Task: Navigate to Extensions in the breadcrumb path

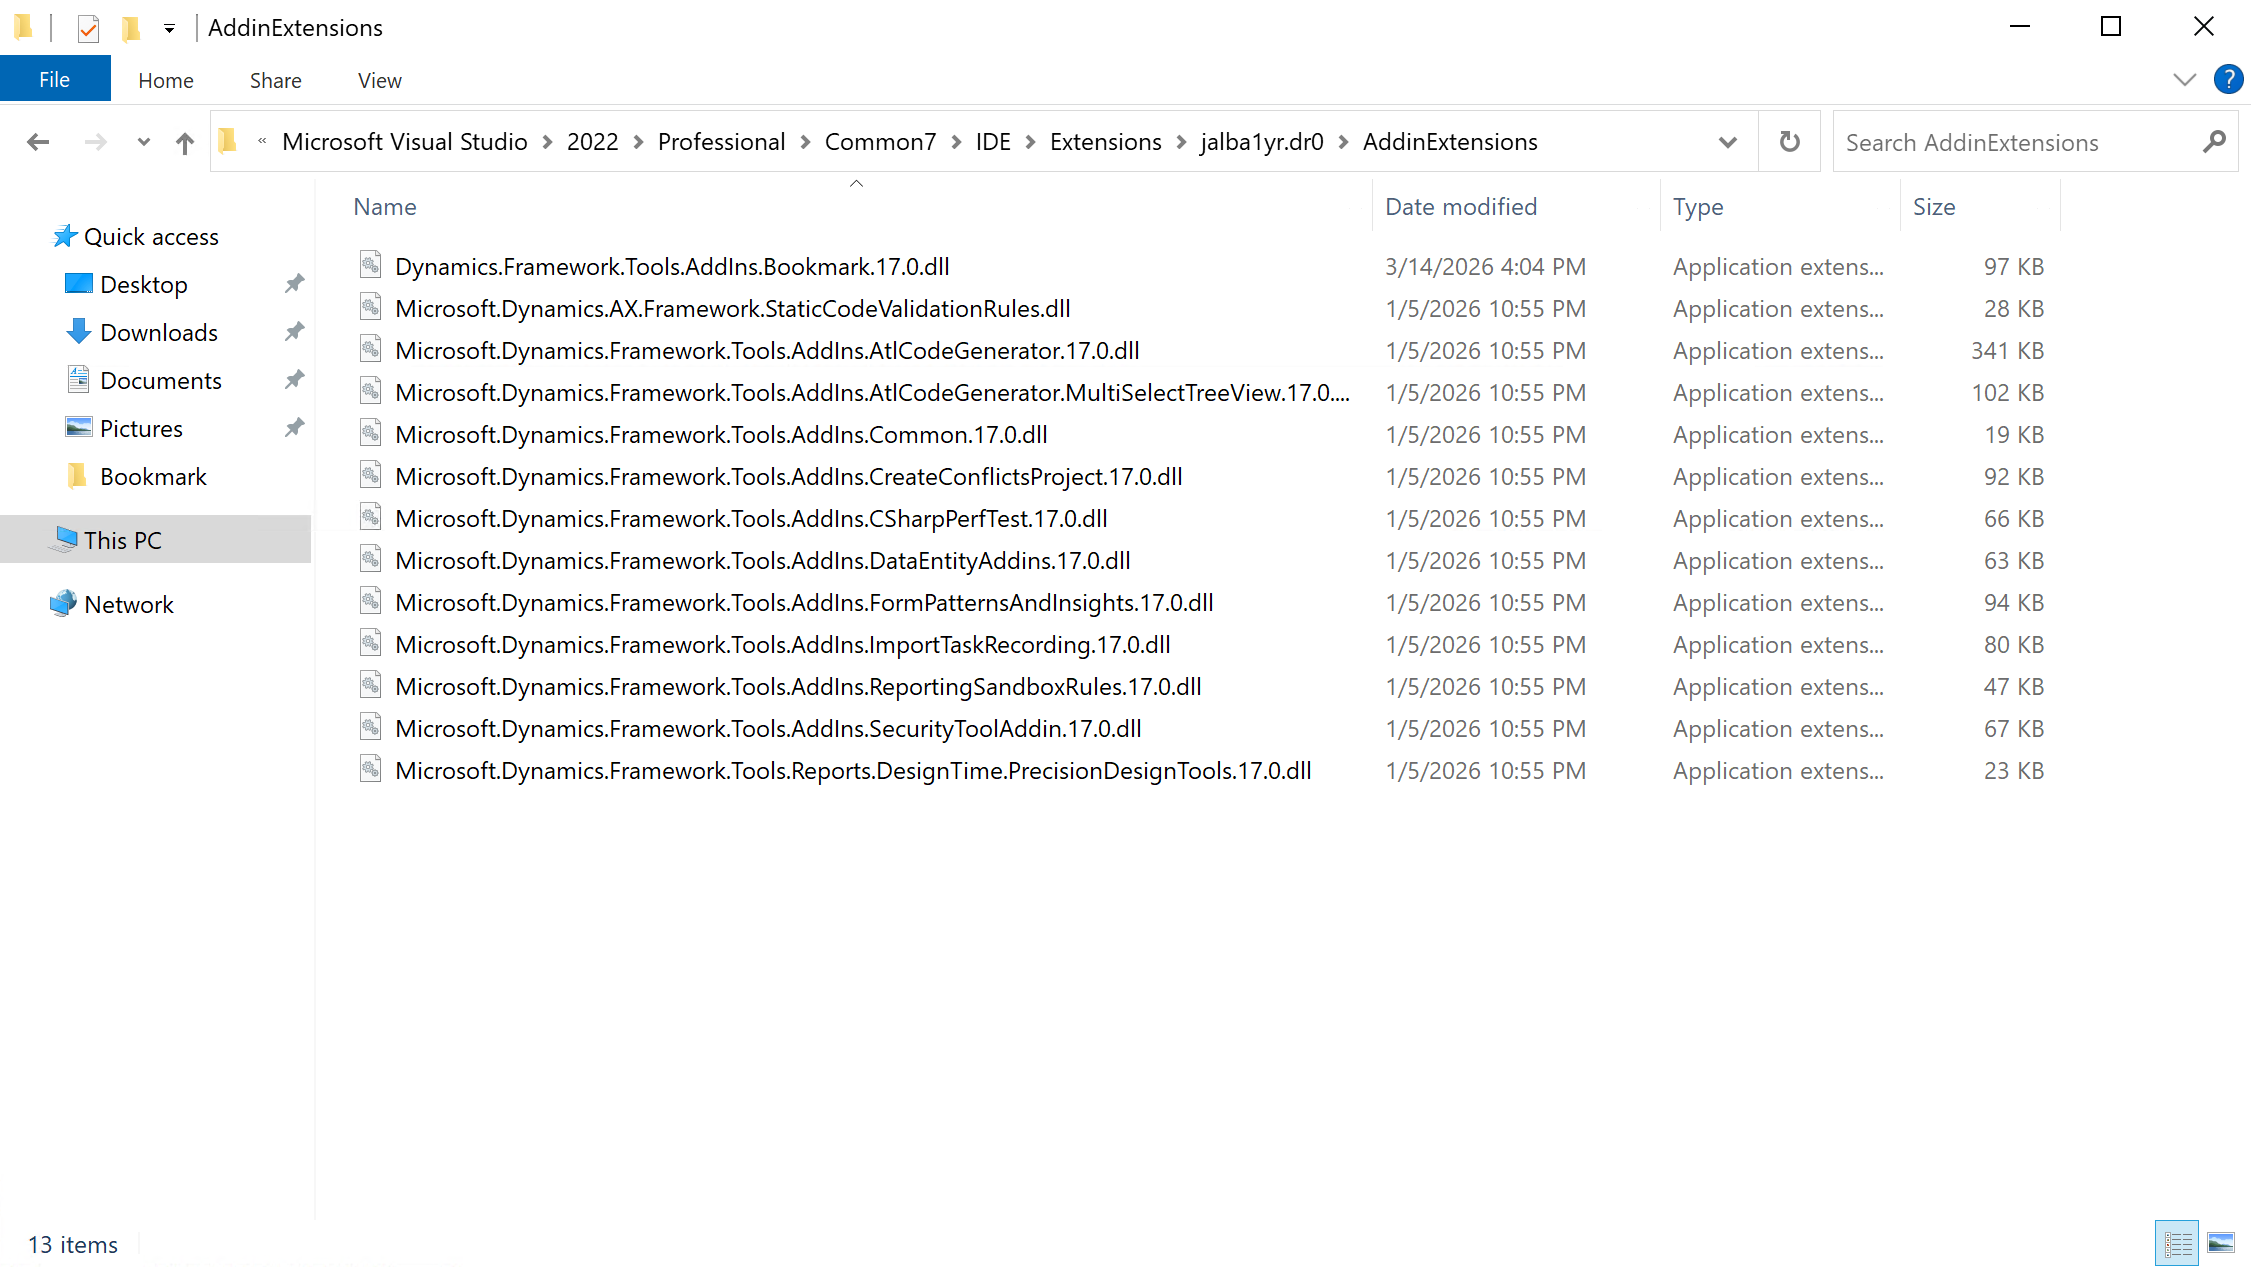Action: [x=1105, y=142]
